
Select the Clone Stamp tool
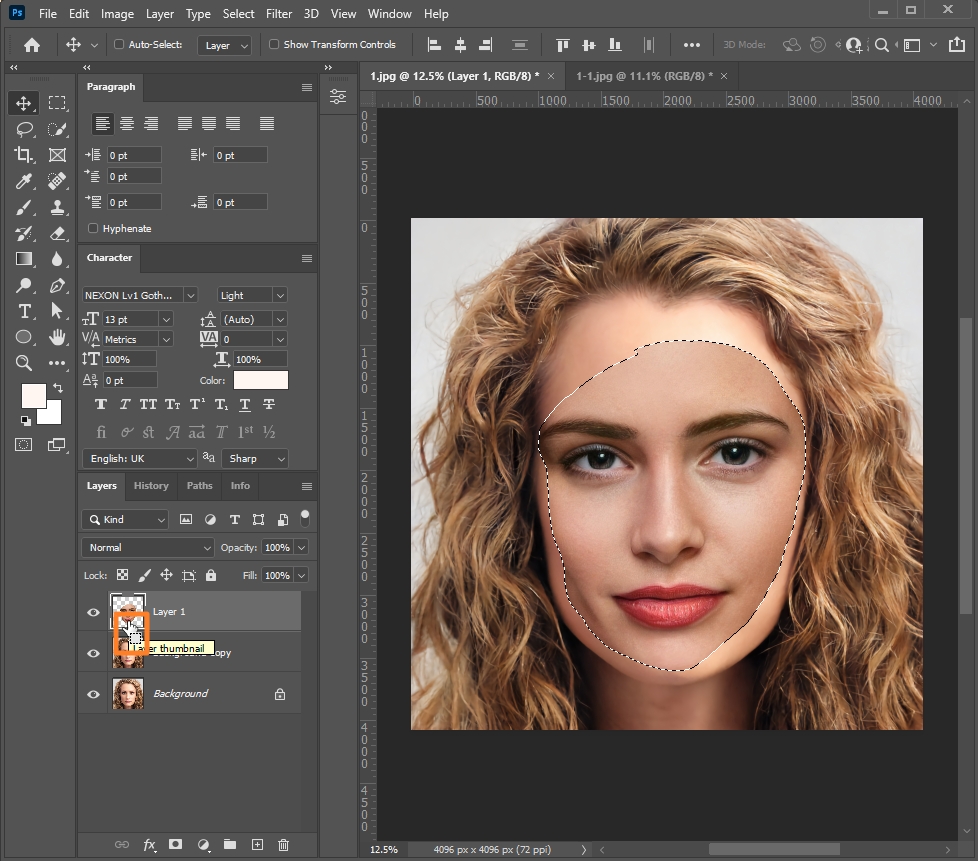(x=57, y=207)
